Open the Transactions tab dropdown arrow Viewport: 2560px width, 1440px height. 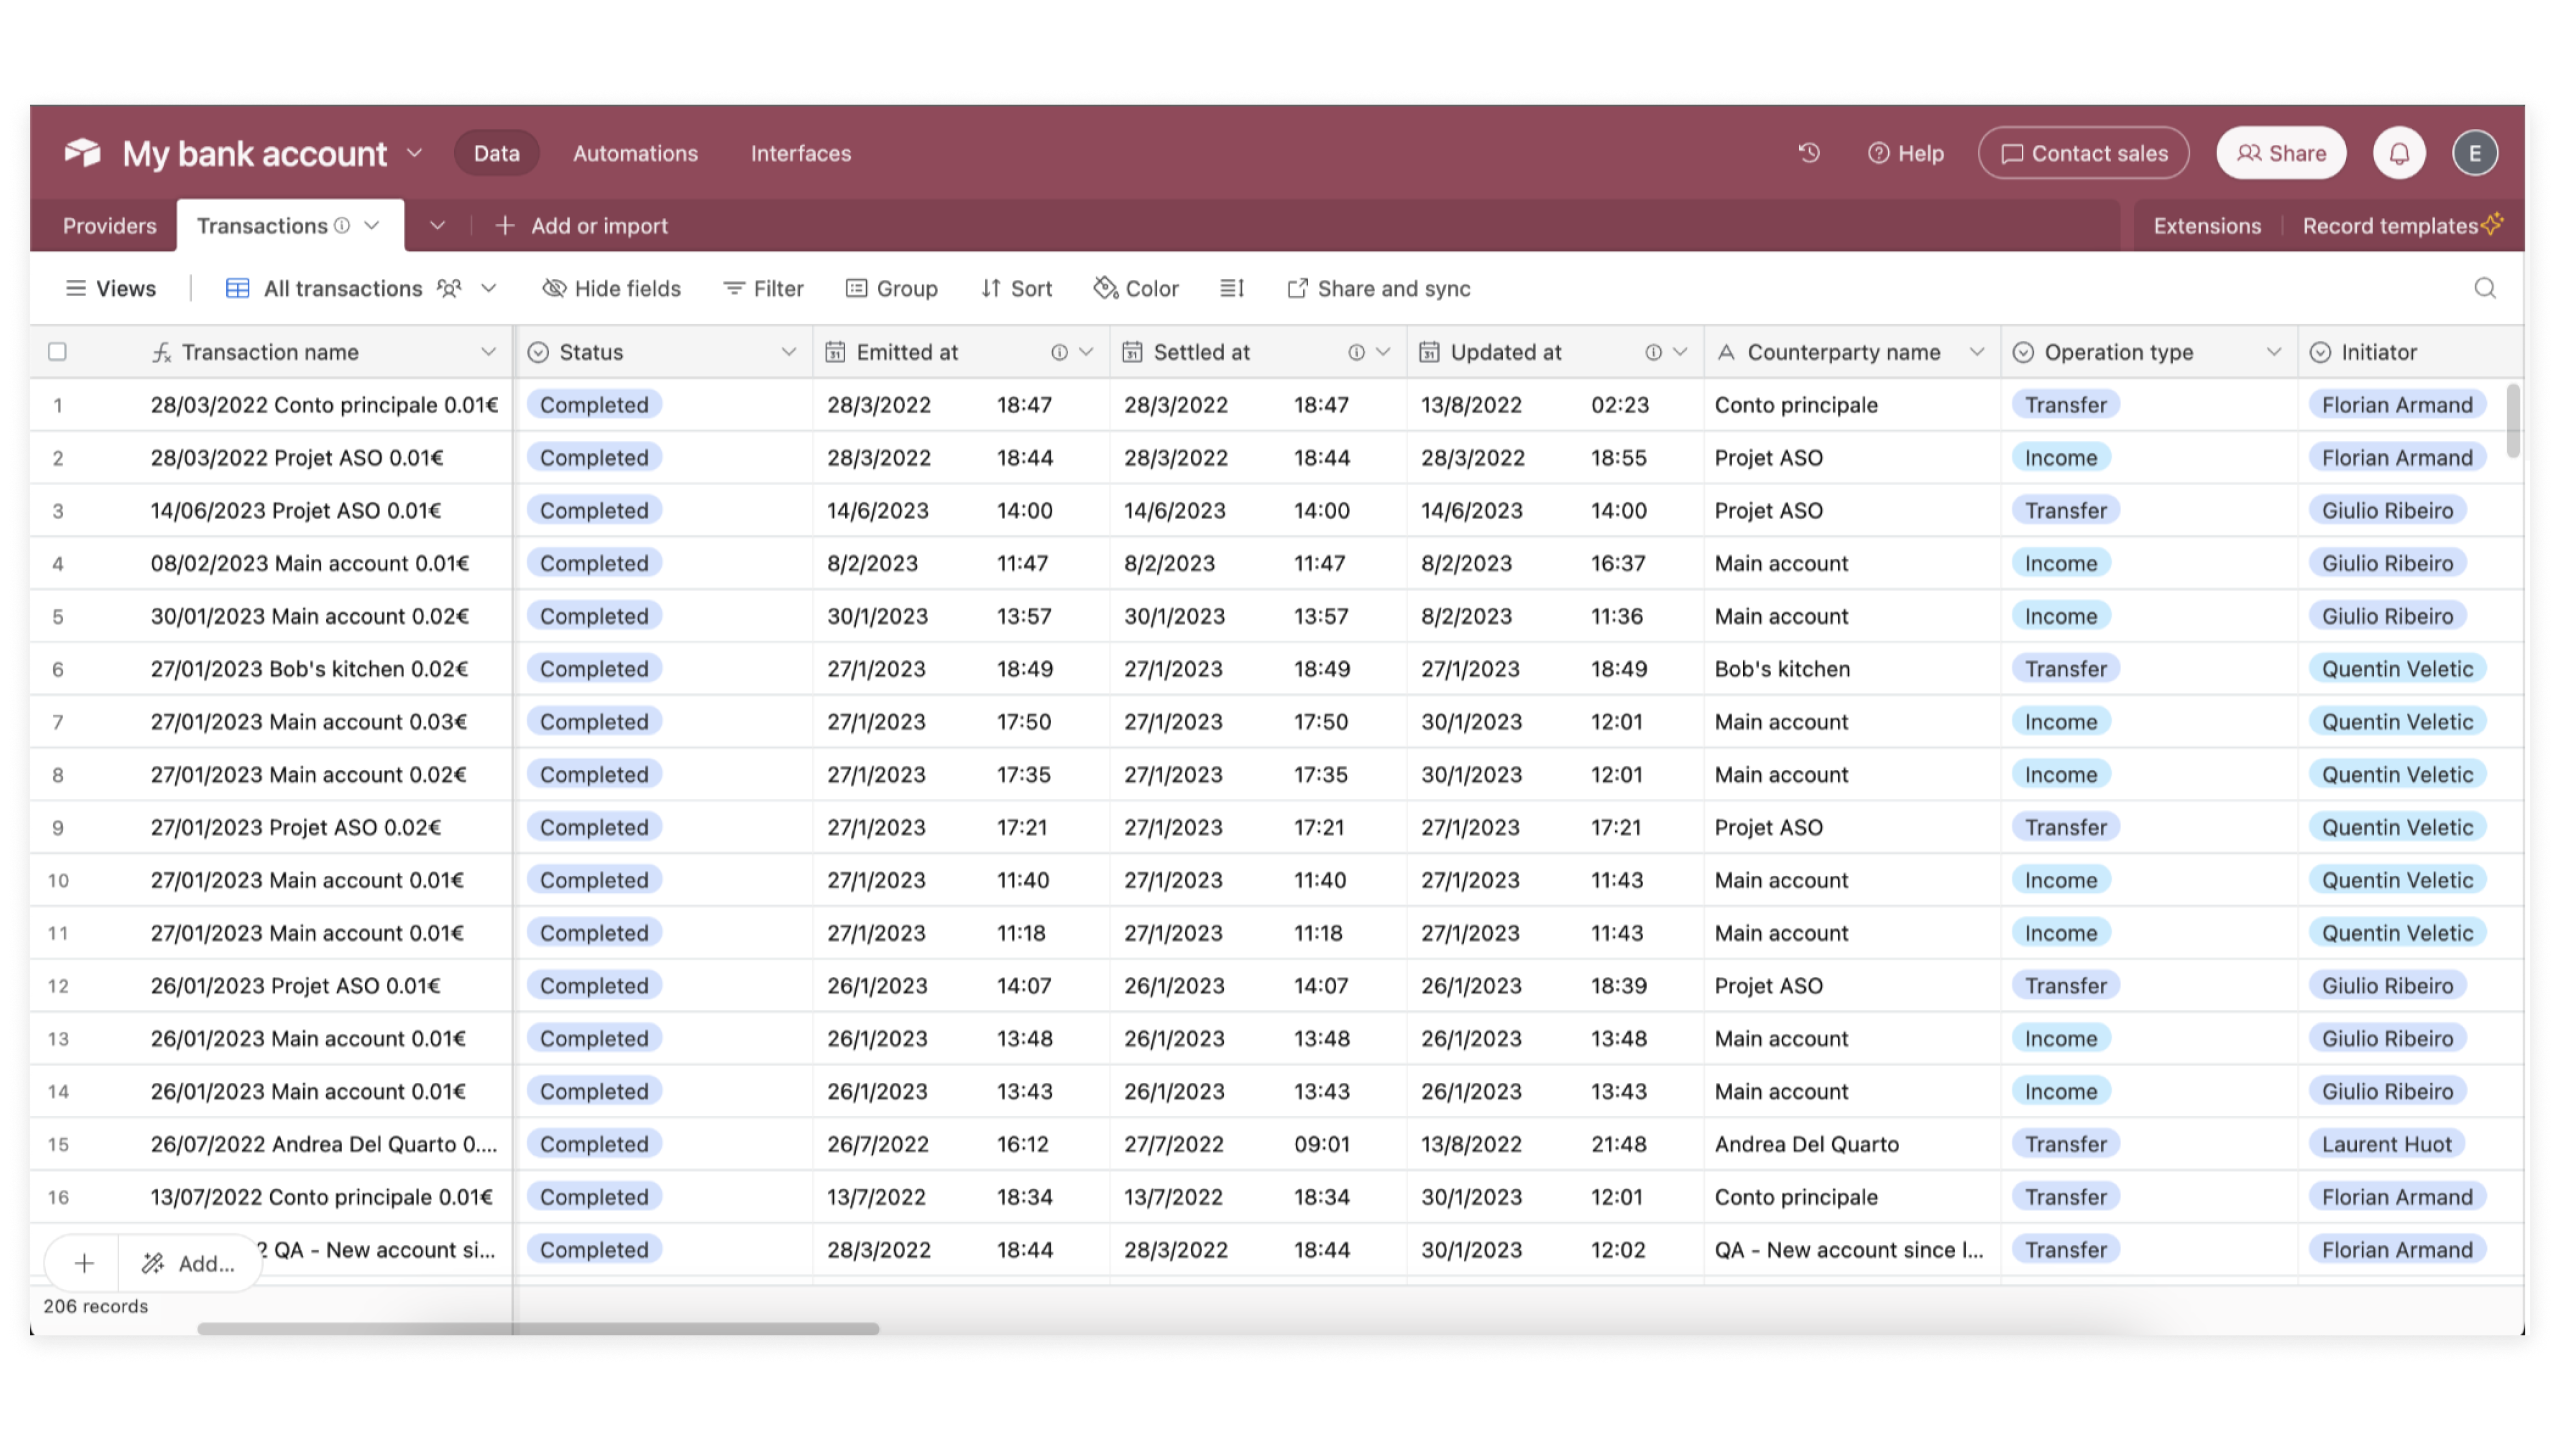pyautogui.click(x=371, y=225)
